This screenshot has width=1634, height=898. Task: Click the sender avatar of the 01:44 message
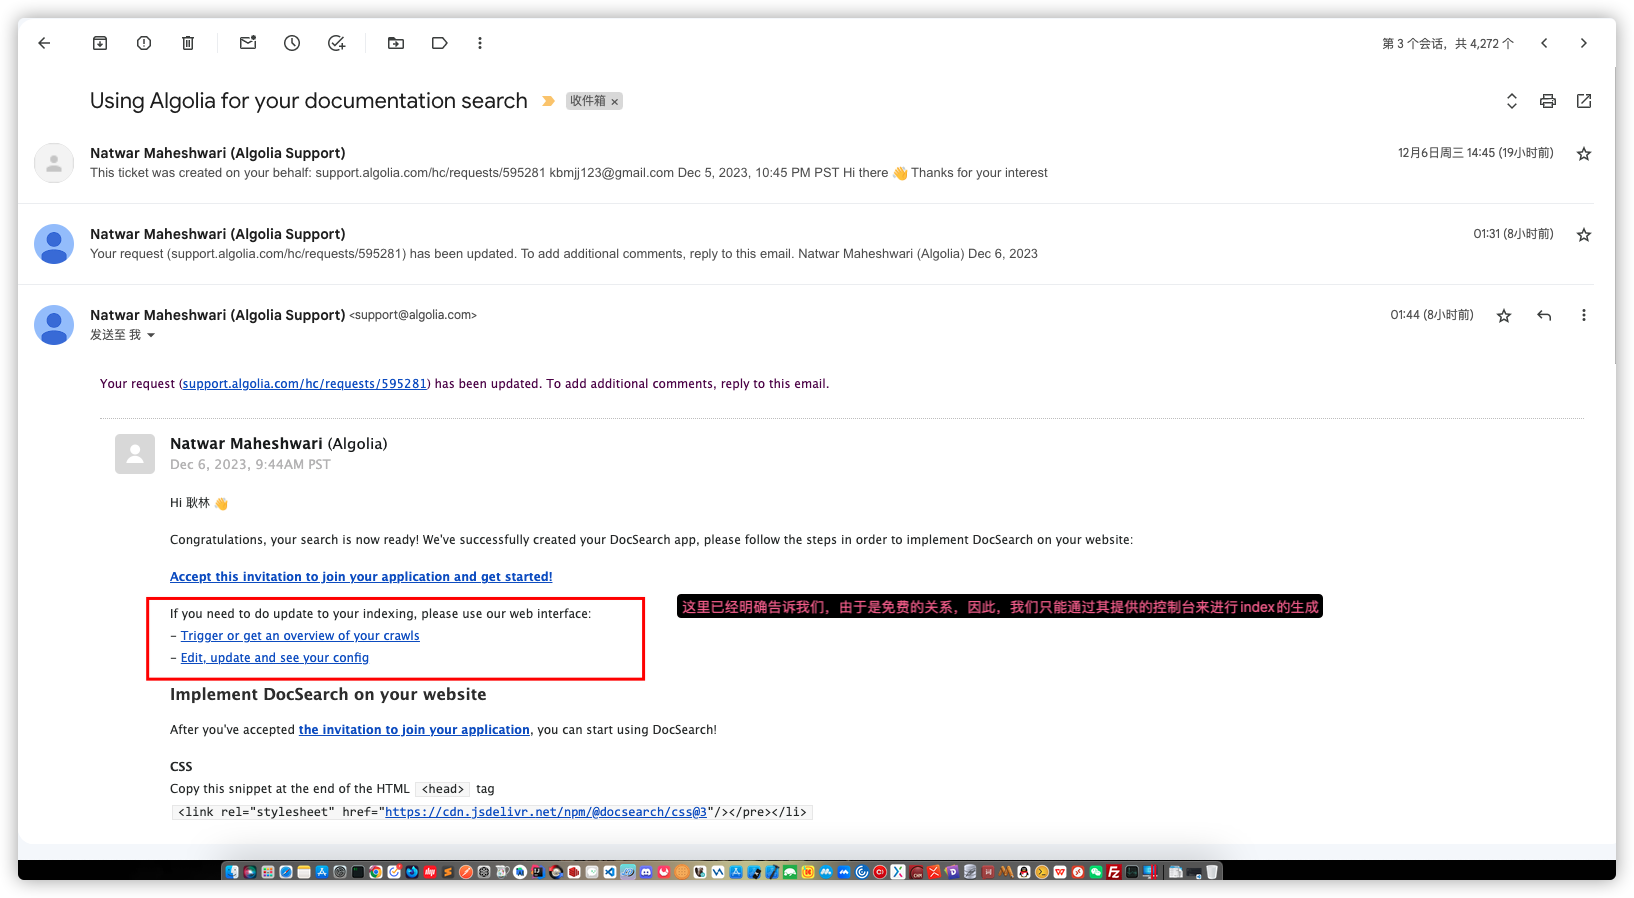click(54, 325)
